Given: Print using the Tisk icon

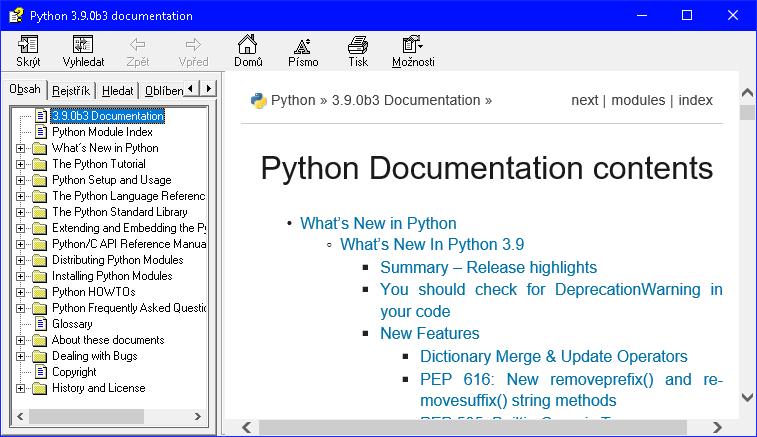Looking at the screenshot, I should (358, 45).
